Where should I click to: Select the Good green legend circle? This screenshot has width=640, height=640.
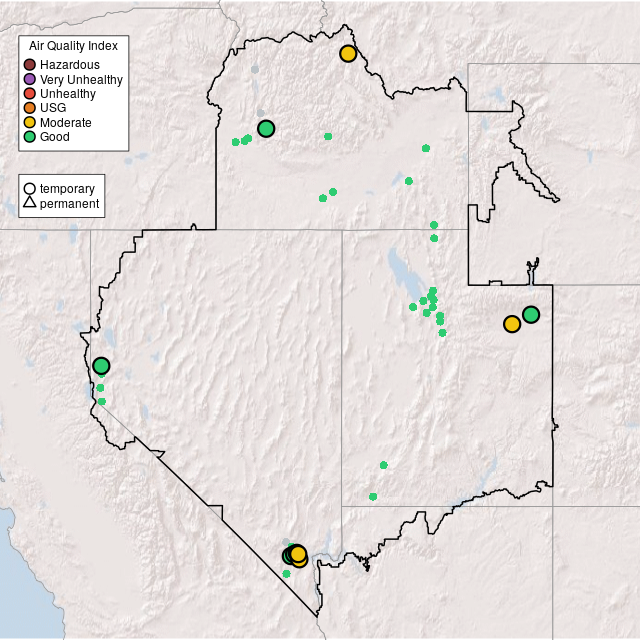(30, 136)
